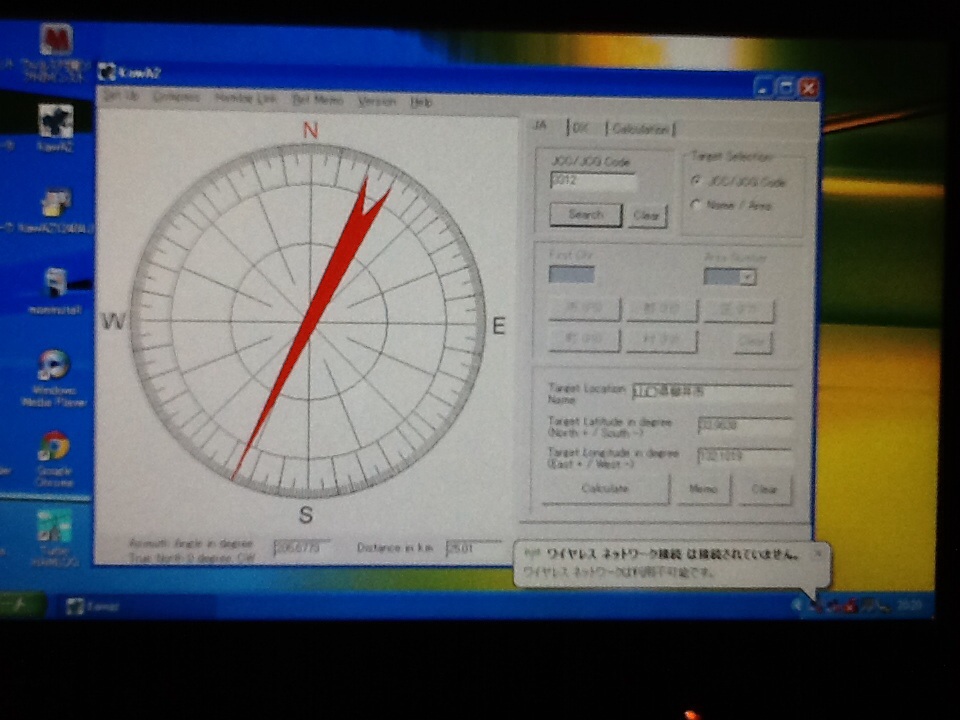Open the red M desktop icon
The height and width of the screenshot is (720, 960).
tap(56, 40)
